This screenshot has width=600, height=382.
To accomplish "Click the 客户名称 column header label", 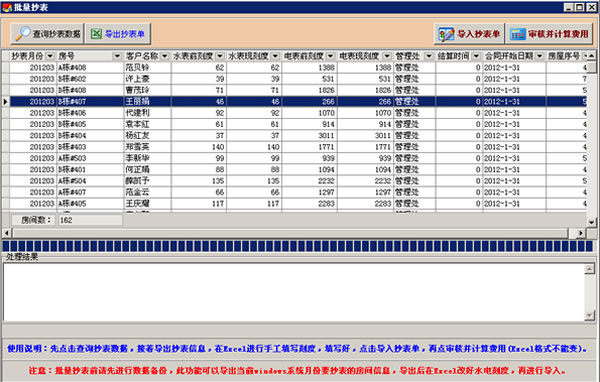I will pos(142,56).
